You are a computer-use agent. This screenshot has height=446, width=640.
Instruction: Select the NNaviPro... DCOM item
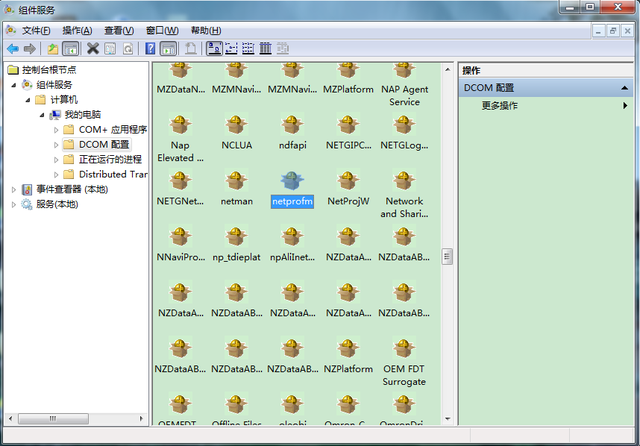click(x=180, y=246)
